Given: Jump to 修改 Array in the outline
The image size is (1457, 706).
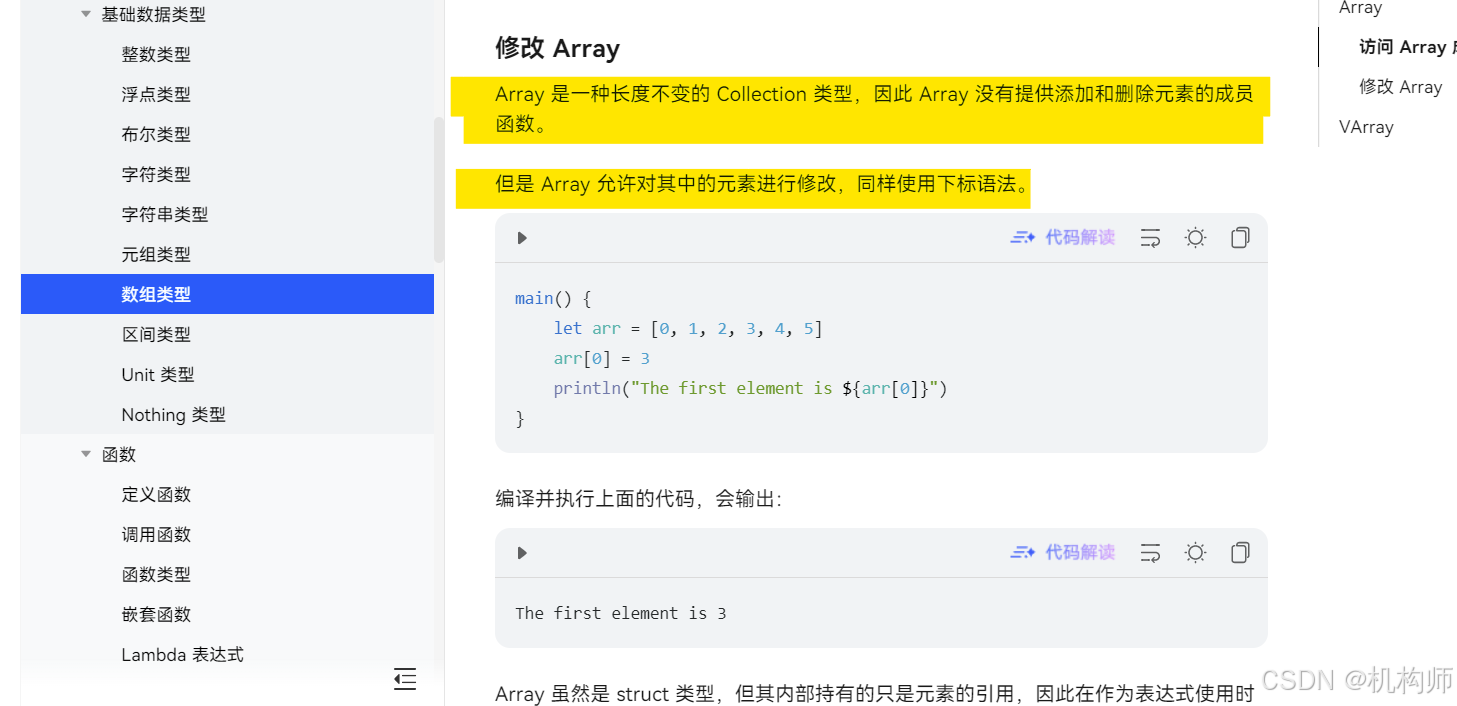Looking at the screenshot, I should (1400, 86).
